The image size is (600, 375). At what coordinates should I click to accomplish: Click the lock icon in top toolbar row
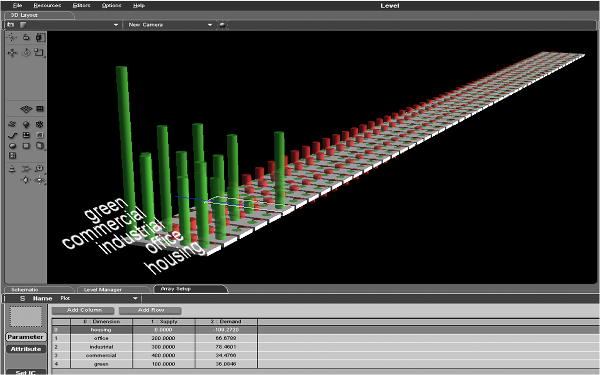click(x=26, y=37)
